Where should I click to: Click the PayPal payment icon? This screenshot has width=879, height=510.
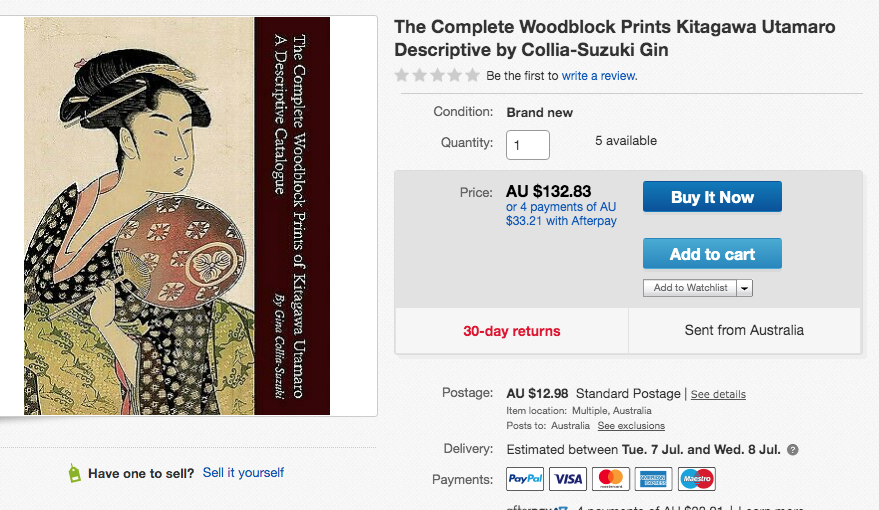click(525, 479)
